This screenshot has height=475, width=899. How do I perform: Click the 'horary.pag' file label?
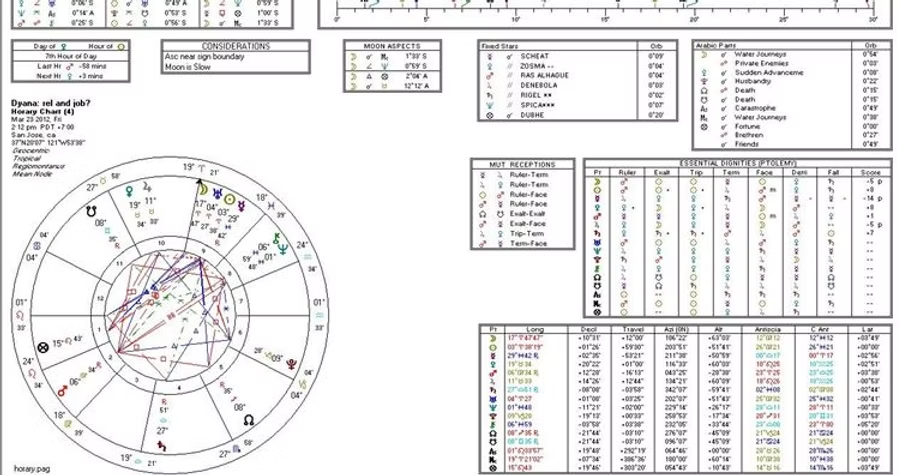pyautogui.click(x=32, y=469)
